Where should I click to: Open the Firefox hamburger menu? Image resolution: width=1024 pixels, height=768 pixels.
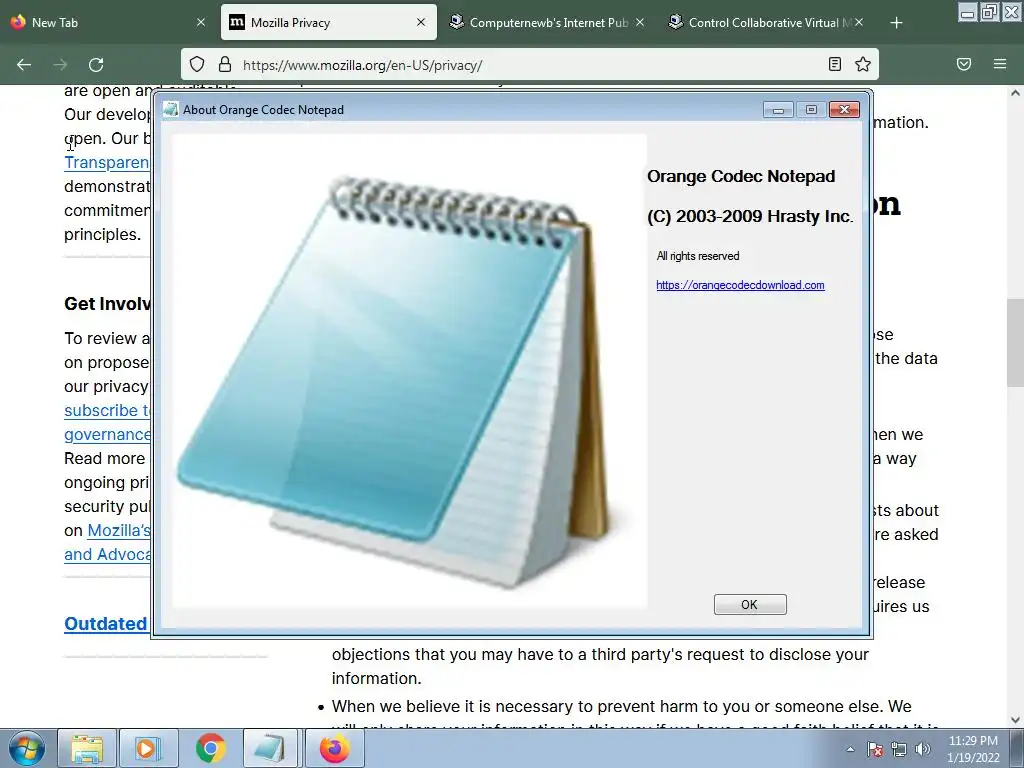[x=1000, y=64]
